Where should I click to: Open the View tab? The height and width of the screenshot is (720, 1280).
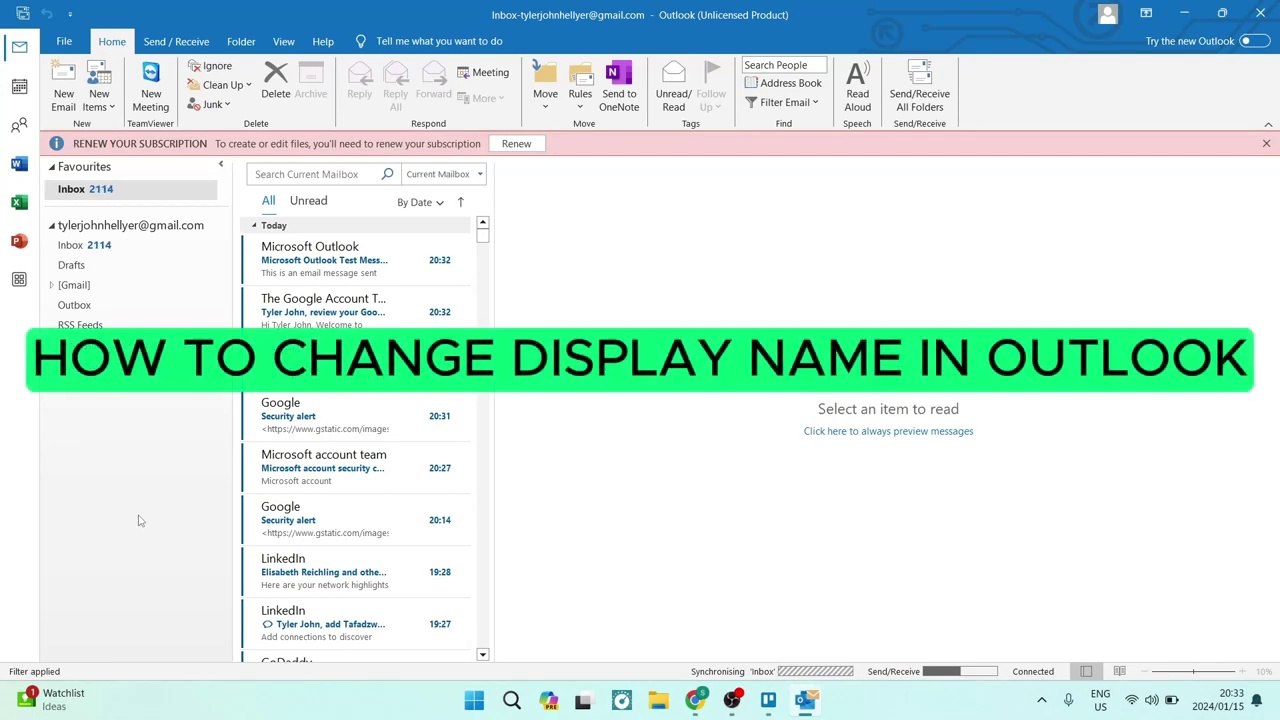pyautogui.click(x=284, y=41)
